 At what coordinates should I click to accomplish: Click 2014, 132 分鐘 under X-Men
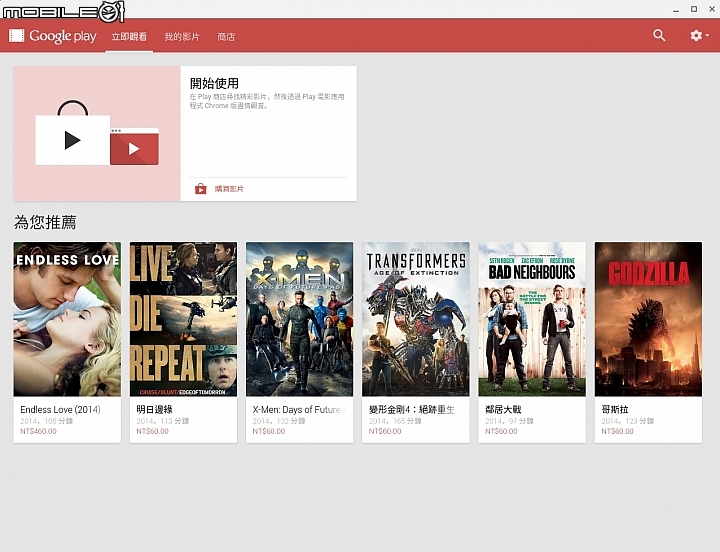coord(279,421)
